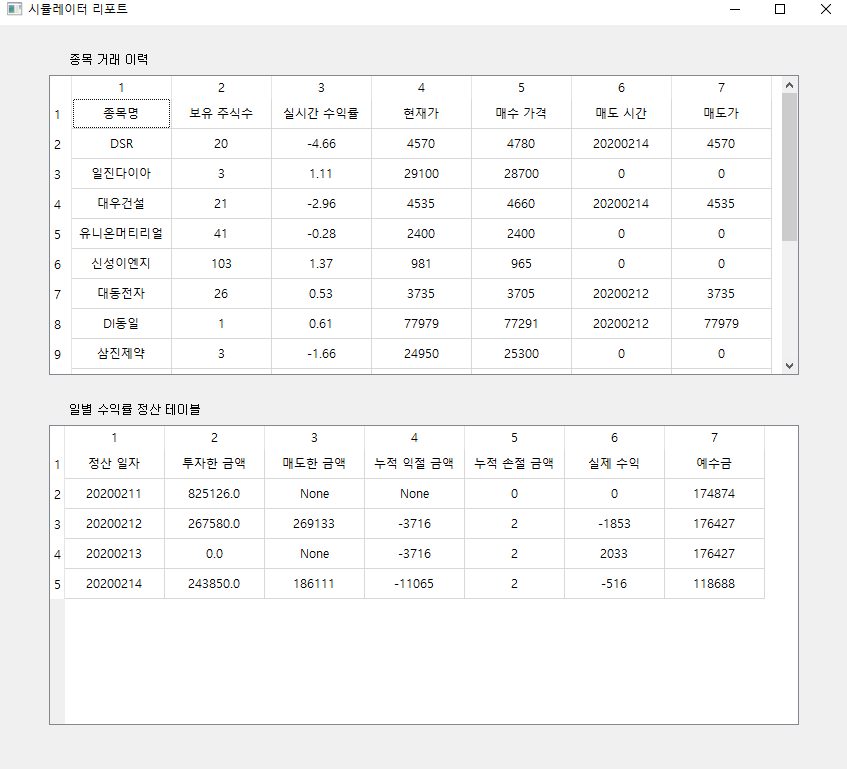This screenshot has height=769, width=847.
Task: Select the 보유 주식수 header cell
Action: 221,113
